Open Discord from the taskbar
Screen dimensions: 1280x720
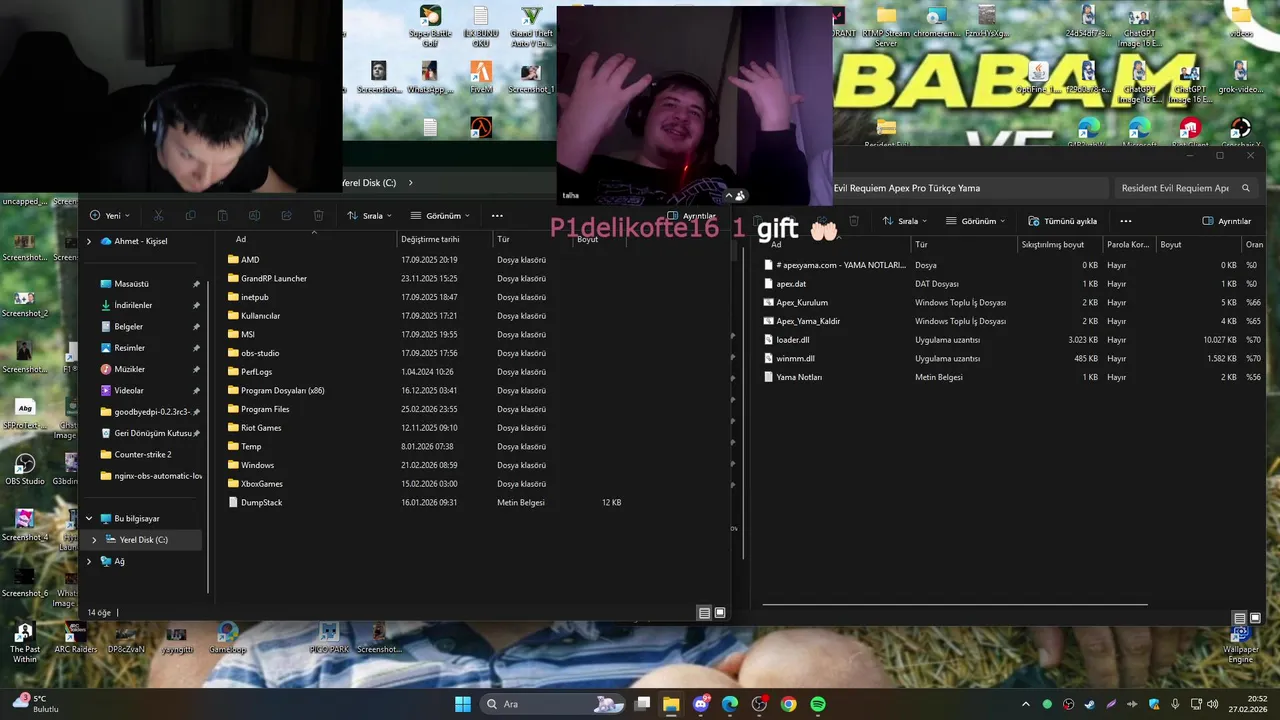click(701, 704)
